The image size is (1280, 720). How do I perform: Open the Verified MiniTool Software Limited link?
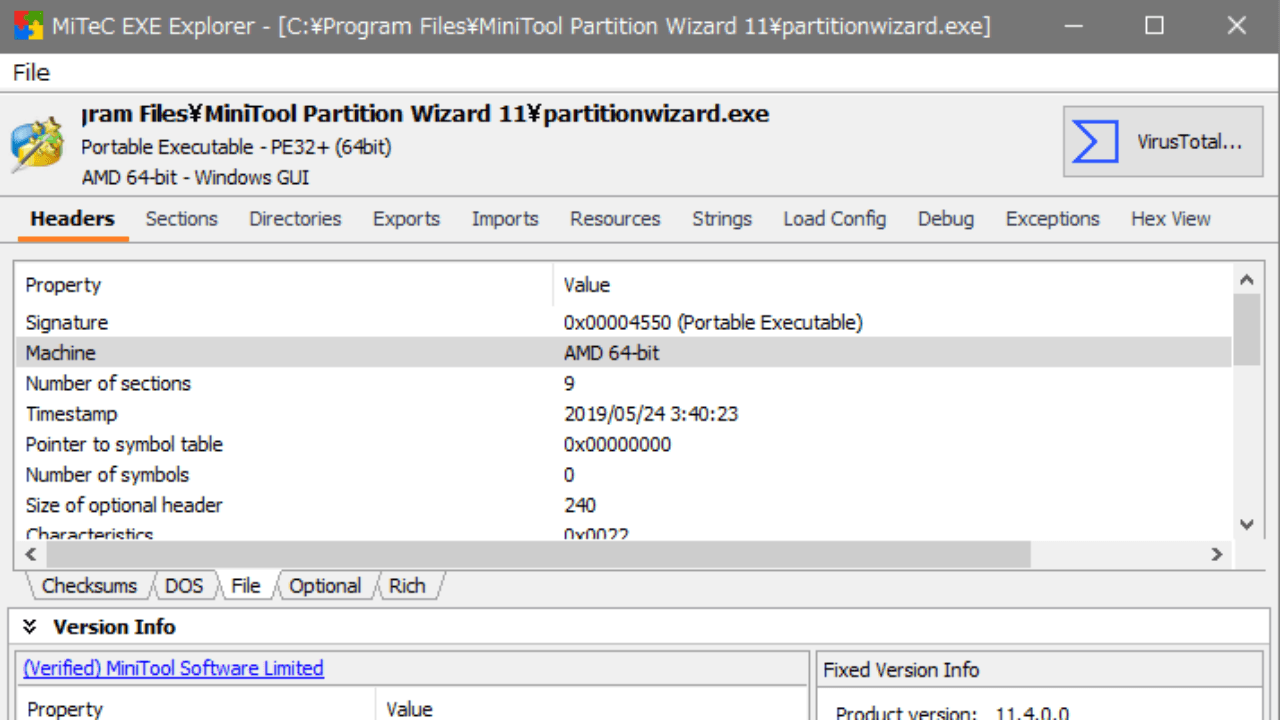[x=173, y=668]
